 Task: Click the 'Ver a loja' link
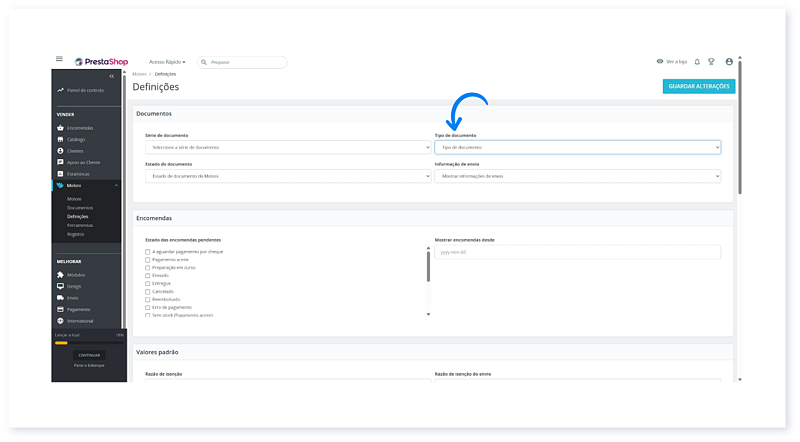pyautogui.click(x=672, y=62)
